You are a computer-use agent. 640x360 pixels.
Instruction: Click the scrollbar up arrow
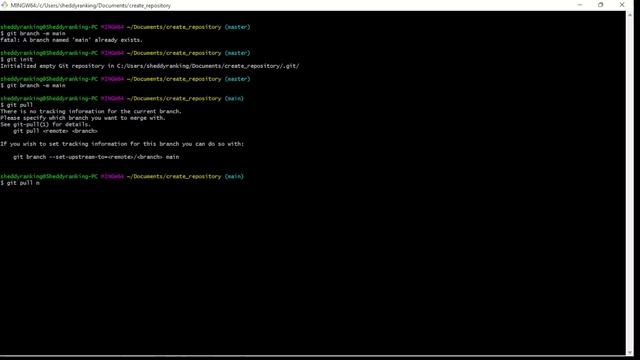click(x=629, y=15)
